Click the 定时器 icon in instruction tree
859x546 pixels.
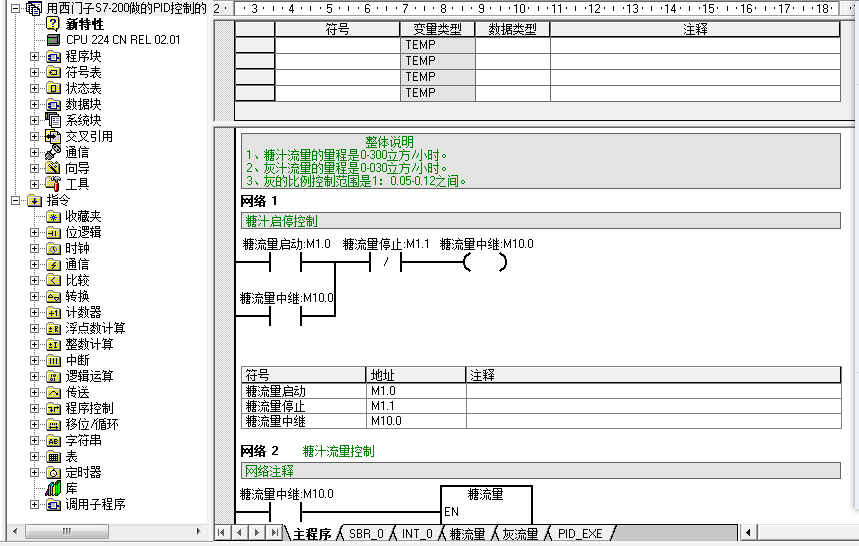(x=54, y=472)
